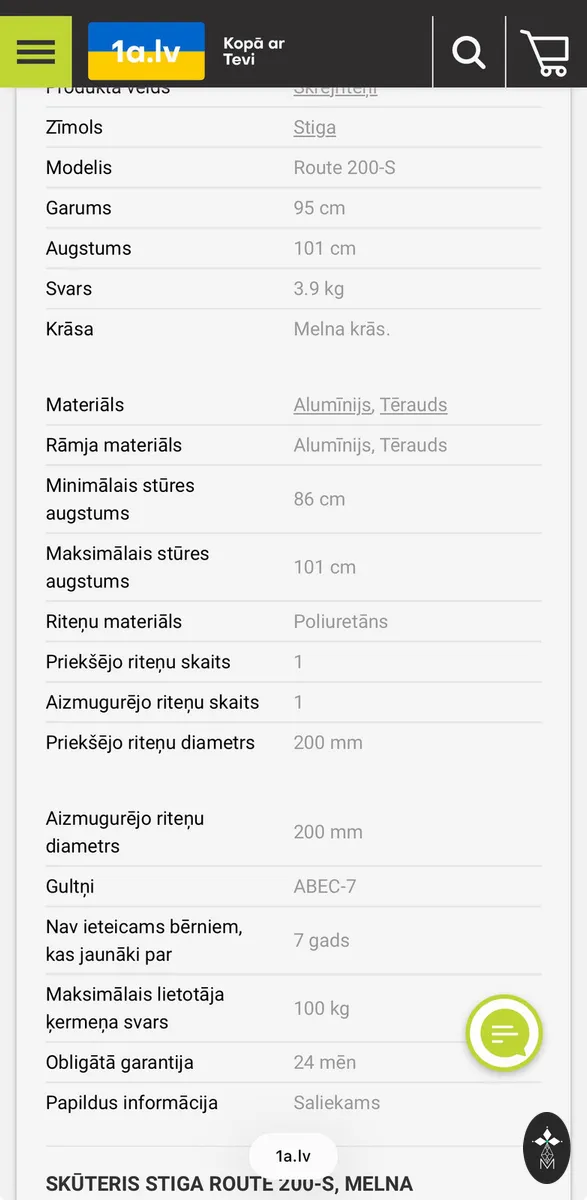Screen dimensions: 587x1200
Task: Open the green live chat bubble
Action: tap(504, 1033)
